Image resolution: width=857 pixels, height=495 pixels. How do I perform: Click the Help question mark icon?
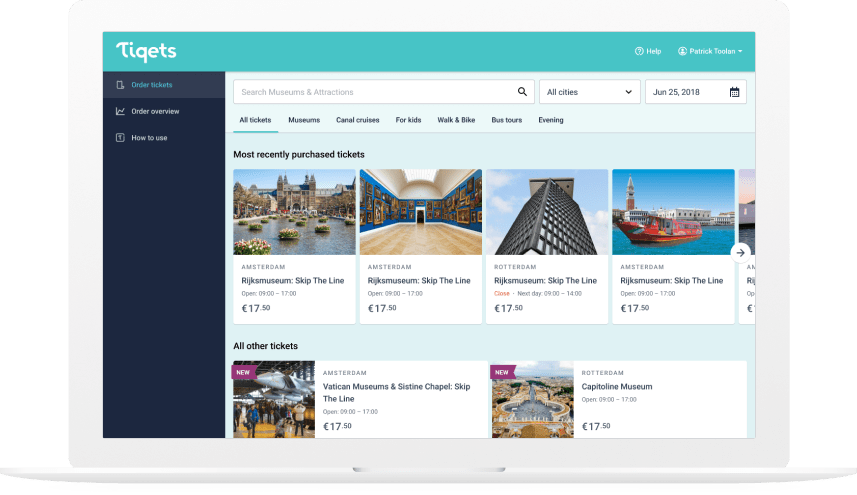click(x=639, y=51)
